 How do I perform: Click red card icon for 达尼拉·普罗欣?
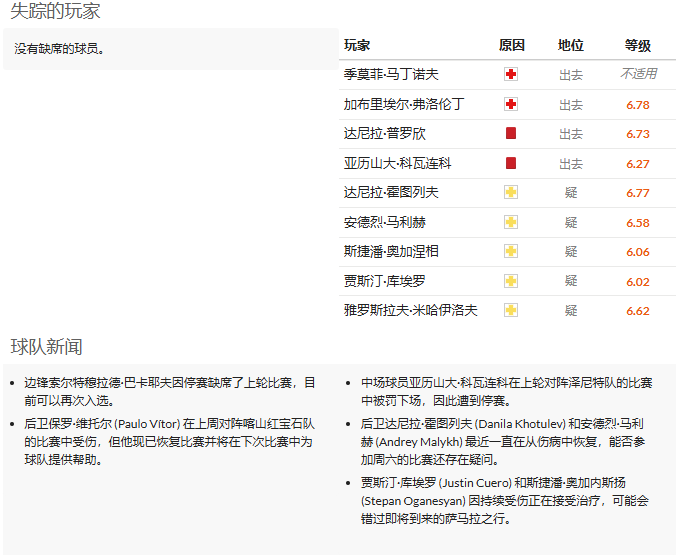point(511,133)
